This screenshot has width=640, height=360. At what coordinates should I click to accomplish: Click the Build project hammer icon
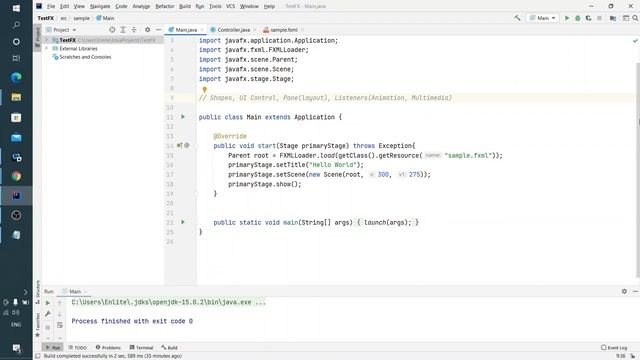517,18
